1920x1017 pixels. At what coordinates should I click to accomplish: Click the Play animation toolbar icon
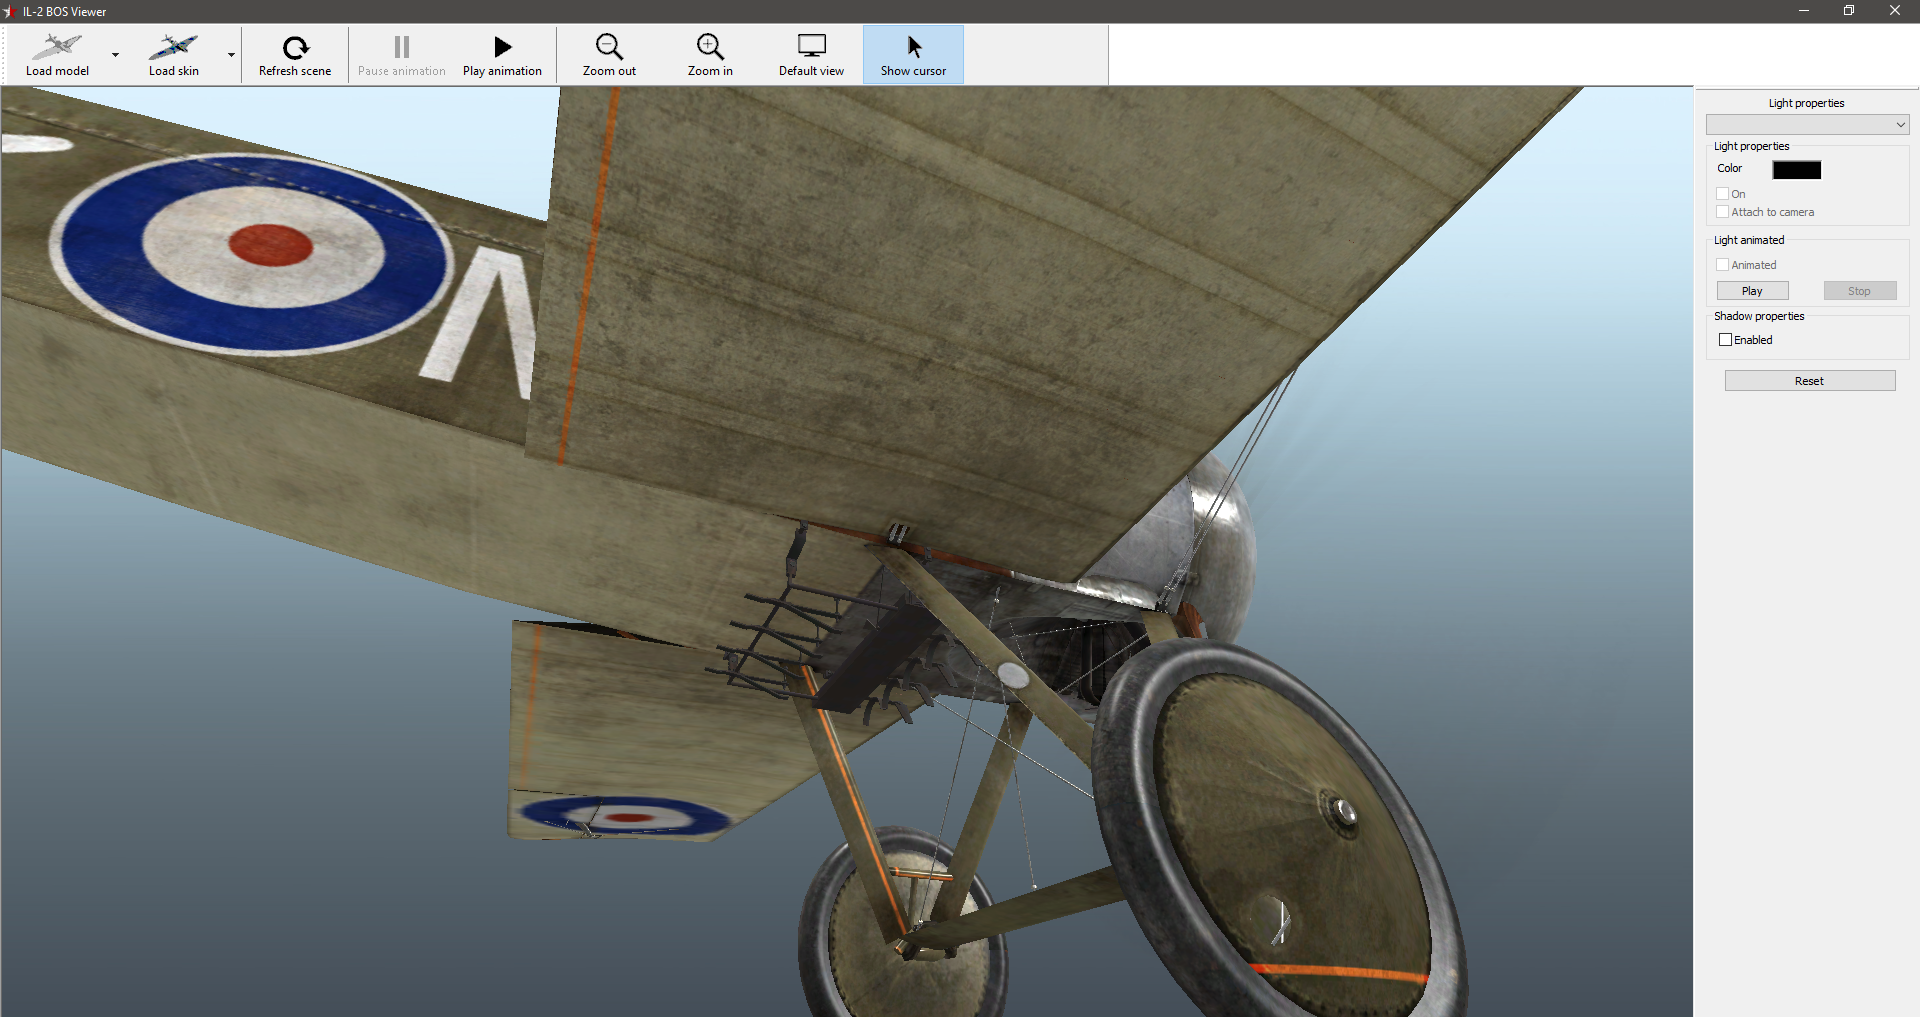click(x=502, y=46)
